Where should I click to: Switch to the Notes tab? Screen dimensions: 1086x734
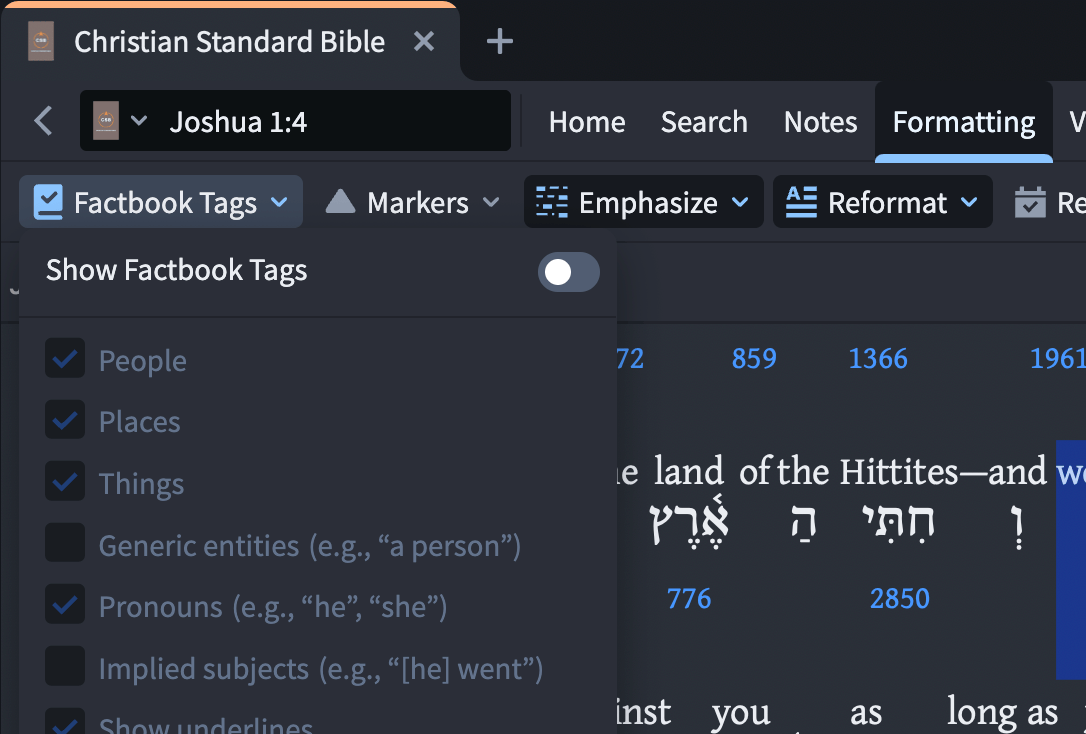coord(820,122)
